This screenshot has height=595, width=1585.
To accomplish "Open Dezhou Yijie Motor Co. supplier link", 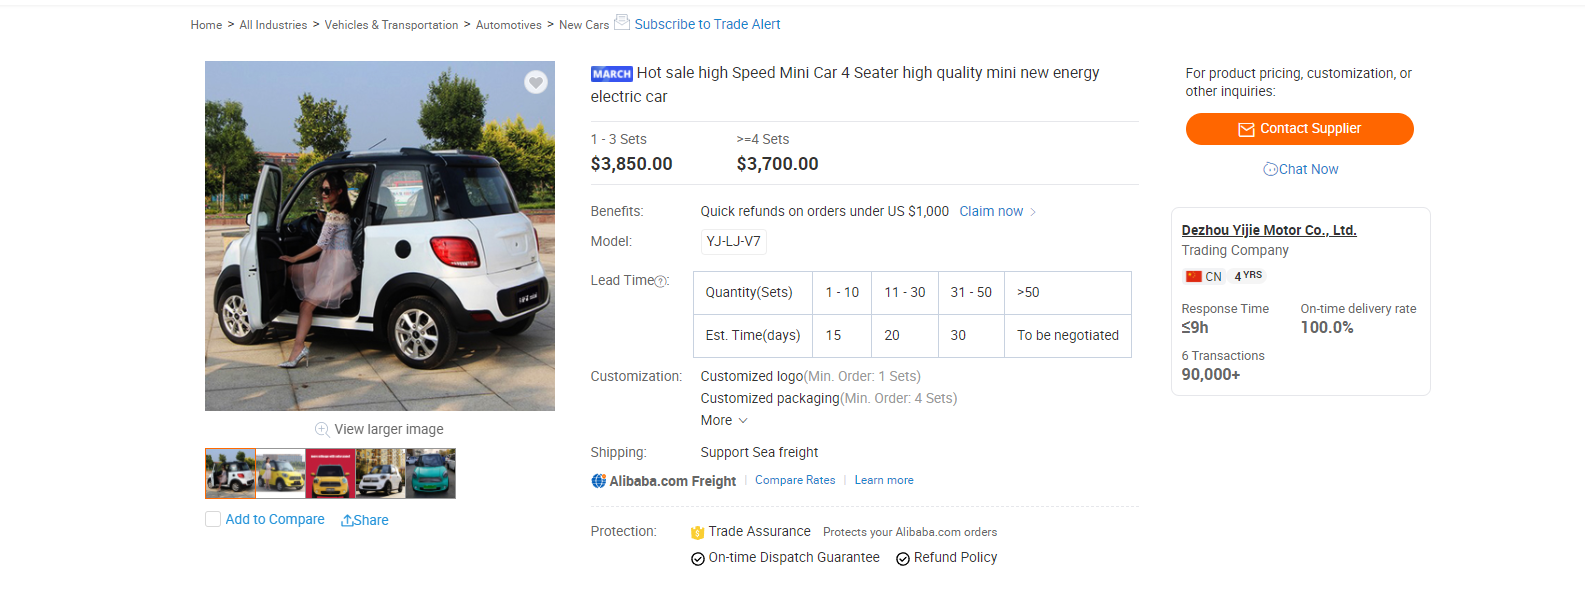I will coord(1268,230).
